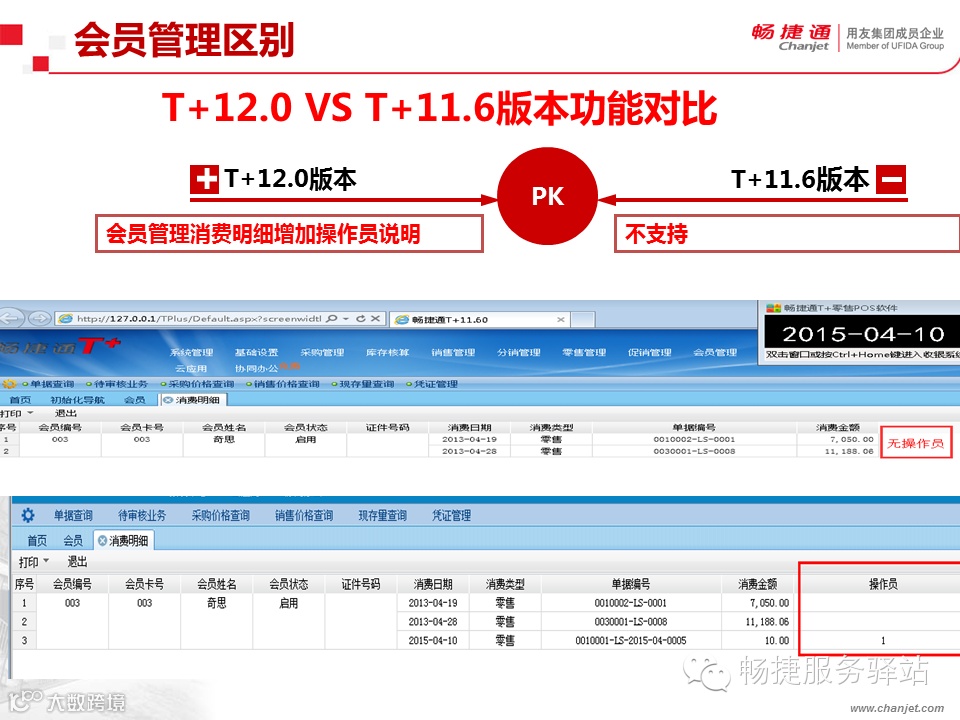Viewport: 960px width, 720px height.
Task: Click 现存量查询 shortcut in T+11.60 window
Action: [367, 384]
